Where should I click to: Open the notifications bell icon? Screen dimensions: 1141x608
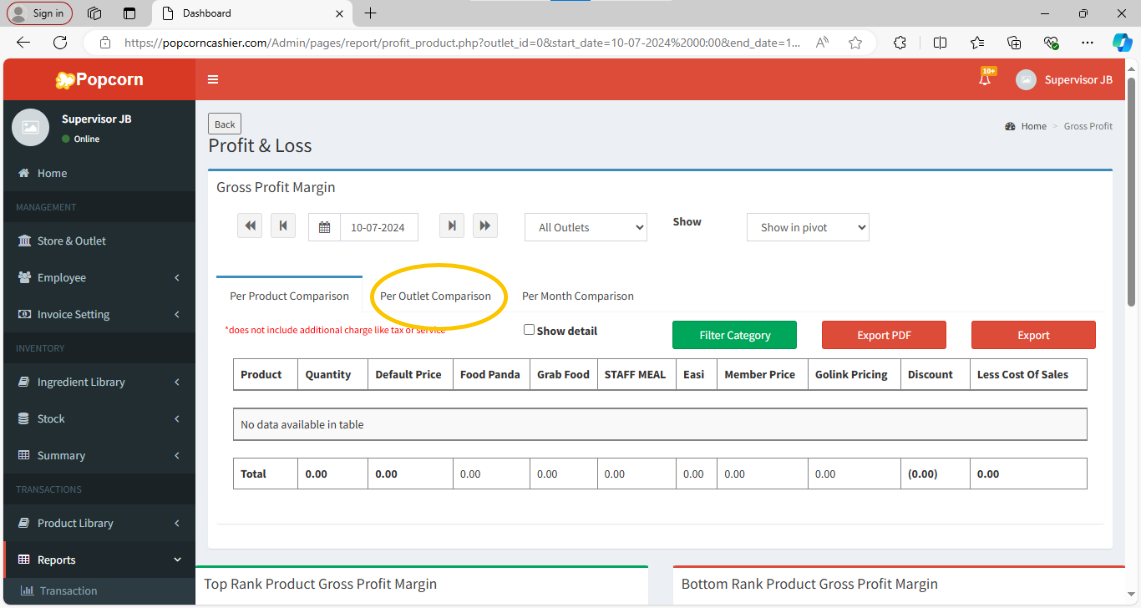click(985, 79)
